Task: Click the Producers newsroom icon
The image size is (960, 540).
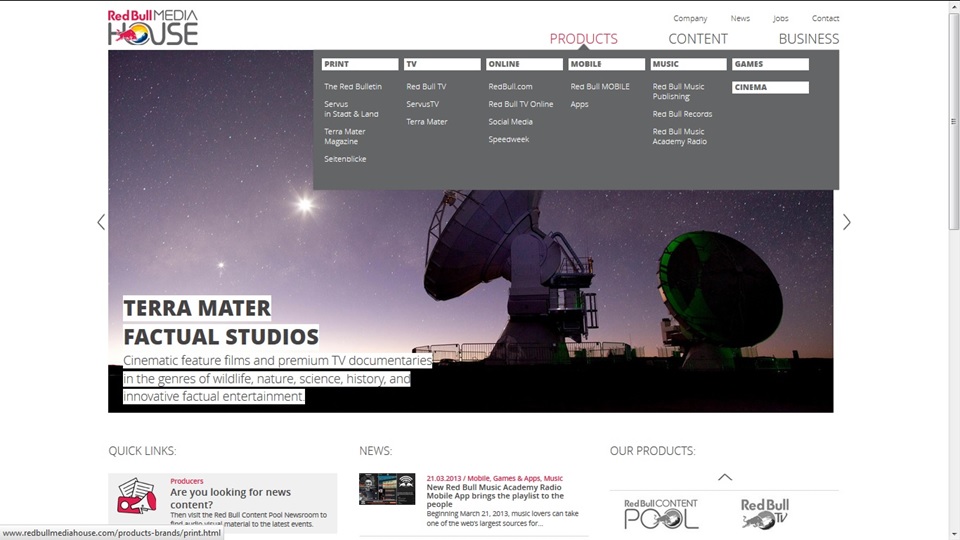Action: (137, 495)
